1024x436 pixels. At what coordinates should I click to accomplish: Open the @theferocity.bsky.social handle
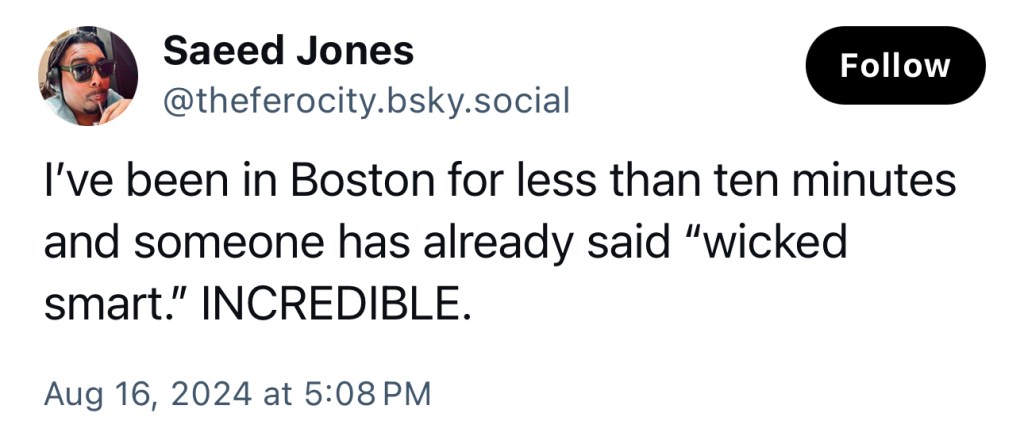(x=365, y=100)
